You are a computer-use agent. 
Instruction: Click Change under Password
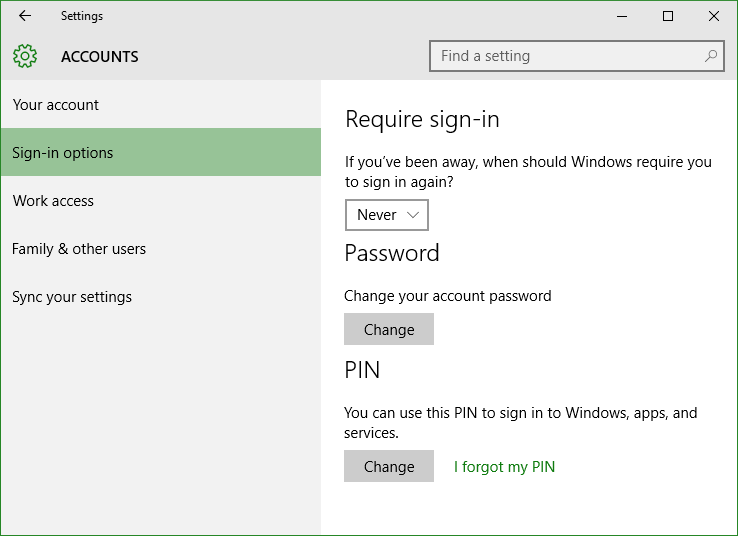(389, 329)
